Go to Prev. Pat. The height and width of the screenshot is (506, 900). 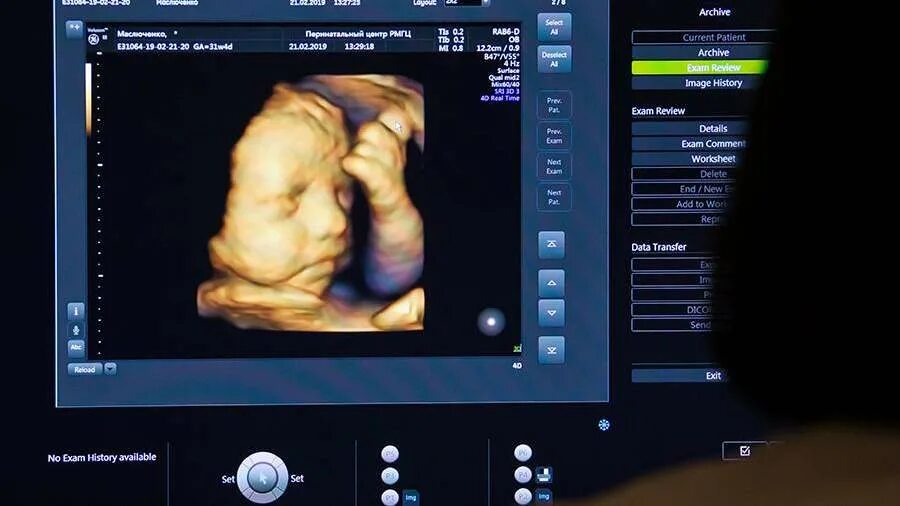(x=554, y=105)
